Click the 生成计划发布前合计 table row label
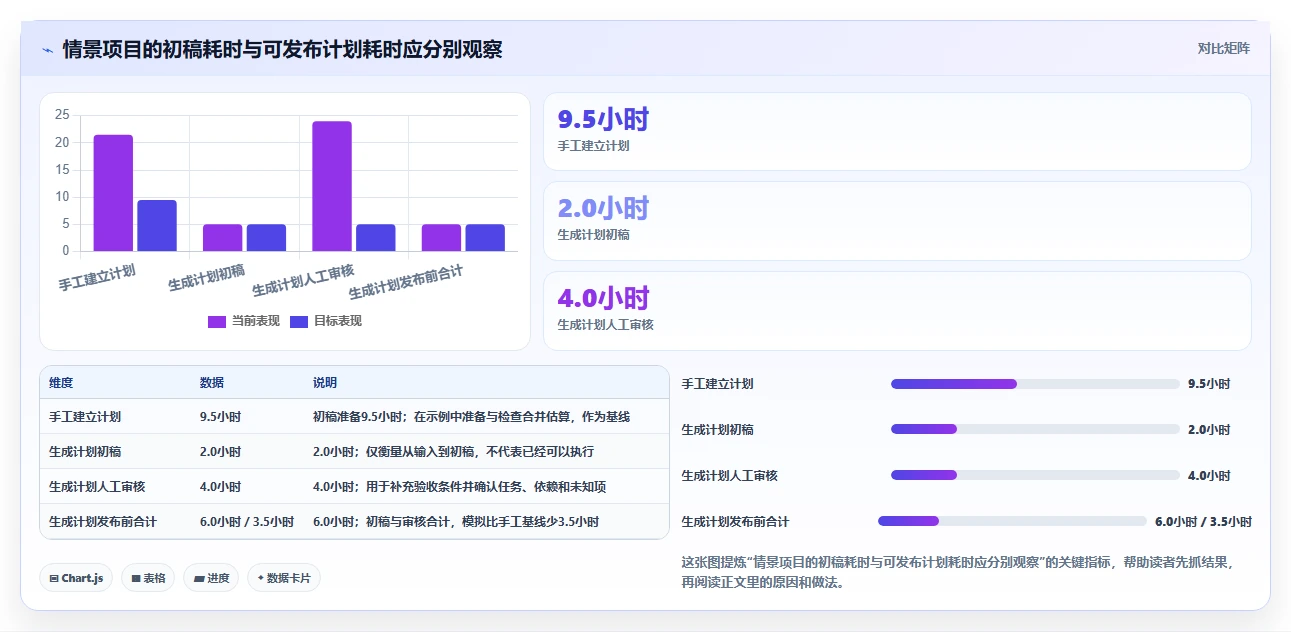The width and height of the screenshot is (1291, 632). 103,522
